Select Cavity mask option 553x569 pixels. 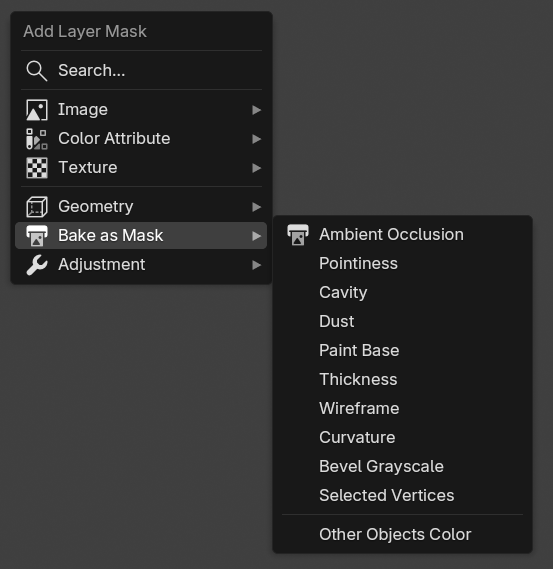402,292
